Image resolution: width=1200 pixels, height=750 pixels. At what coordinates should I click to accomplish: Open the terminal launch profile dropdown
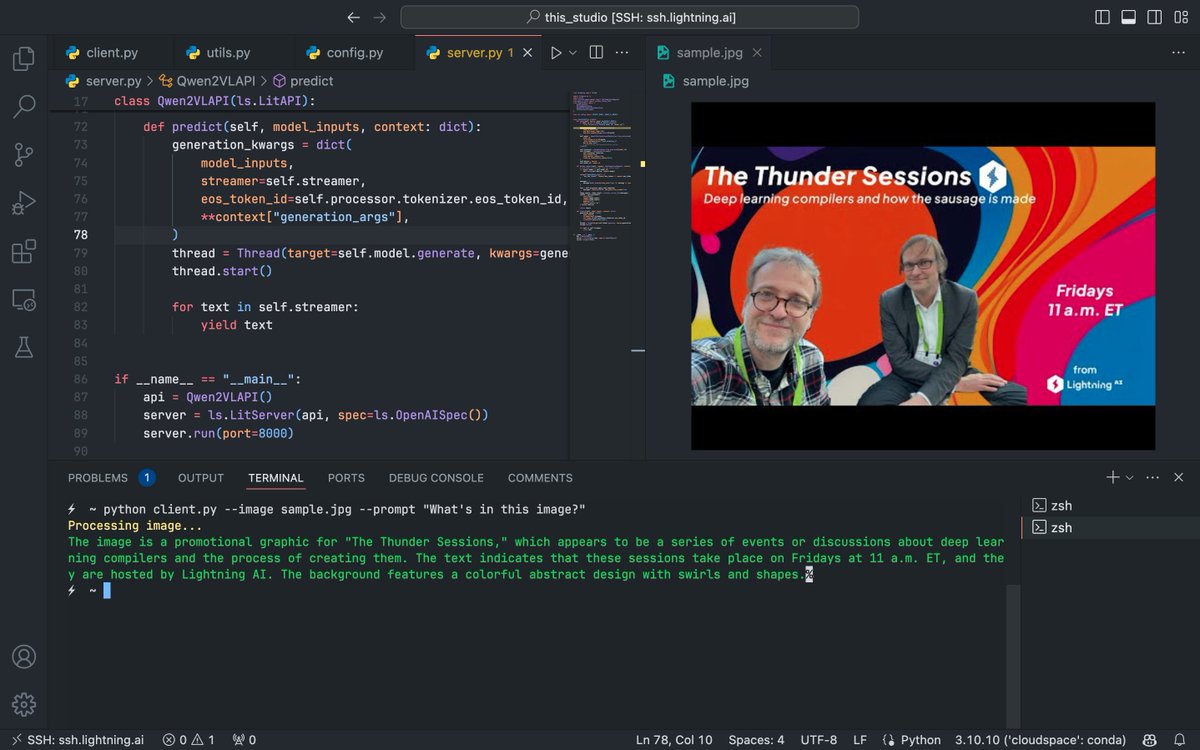pos(1130,478)
